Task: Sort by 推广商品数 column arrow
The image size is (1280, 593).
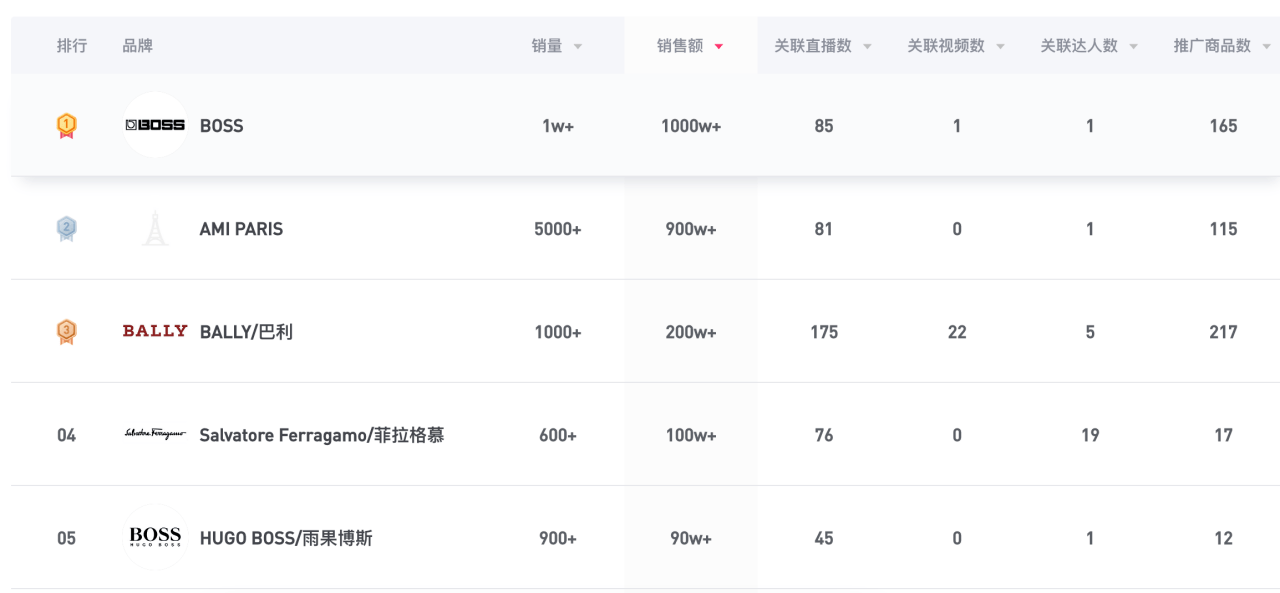Action: click(1266, 47)
